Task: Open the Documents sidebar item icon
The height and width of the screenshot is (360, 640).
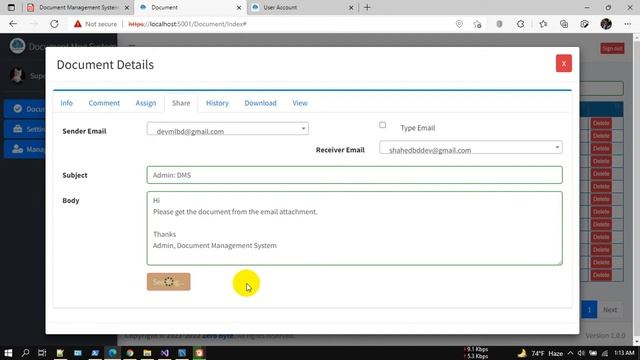Action: pyautogui.click(x=18, y=109)
